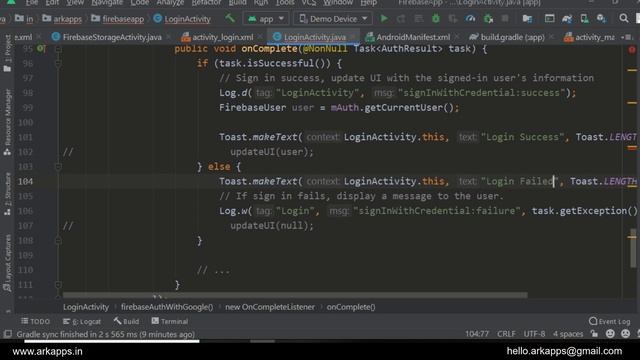Open the Analyze menu

[170, 3]
